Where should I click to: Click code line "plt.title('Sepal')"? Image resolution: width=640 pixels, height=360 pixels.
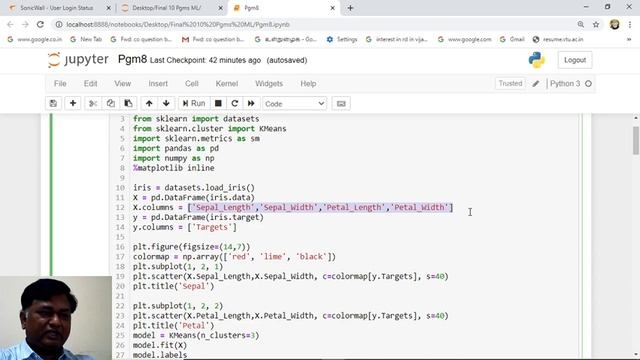(173, 286)
